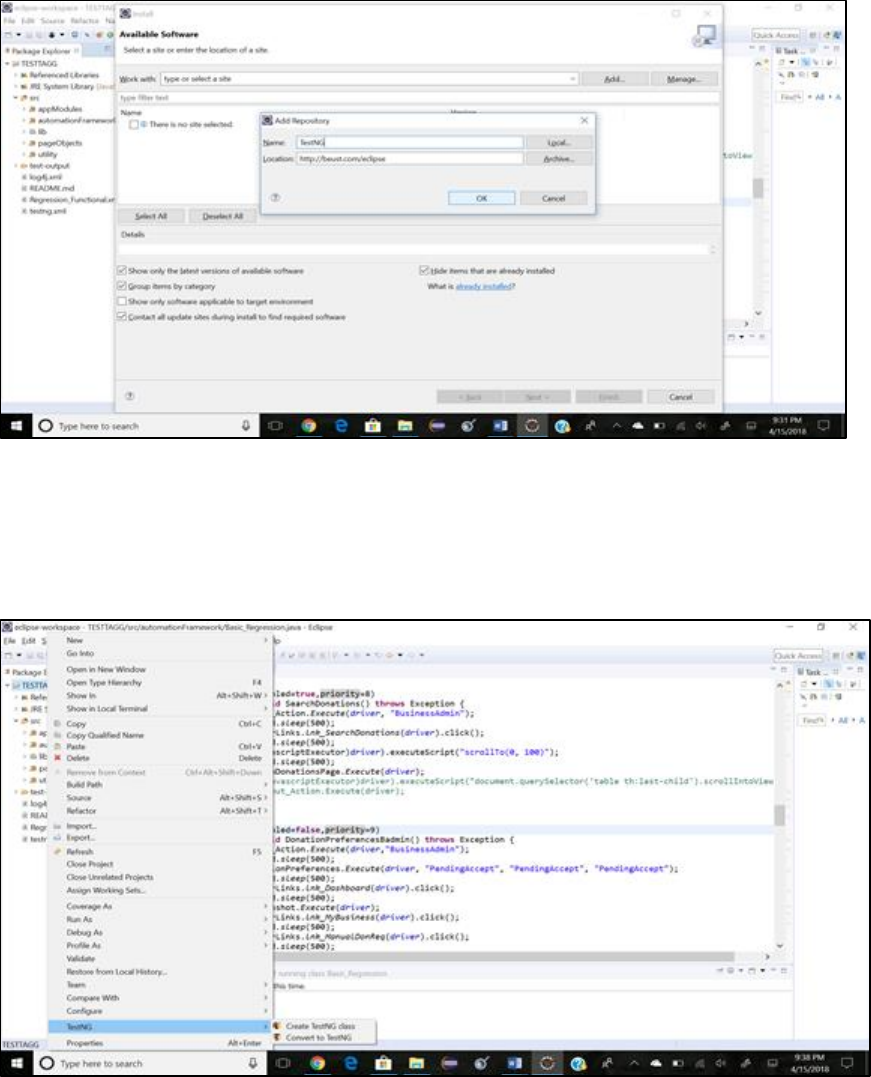This screenshot has width=871, height=1077.
Task: Click the help icon at the Install dialog's bottom-left
Action: pos(129,396)
